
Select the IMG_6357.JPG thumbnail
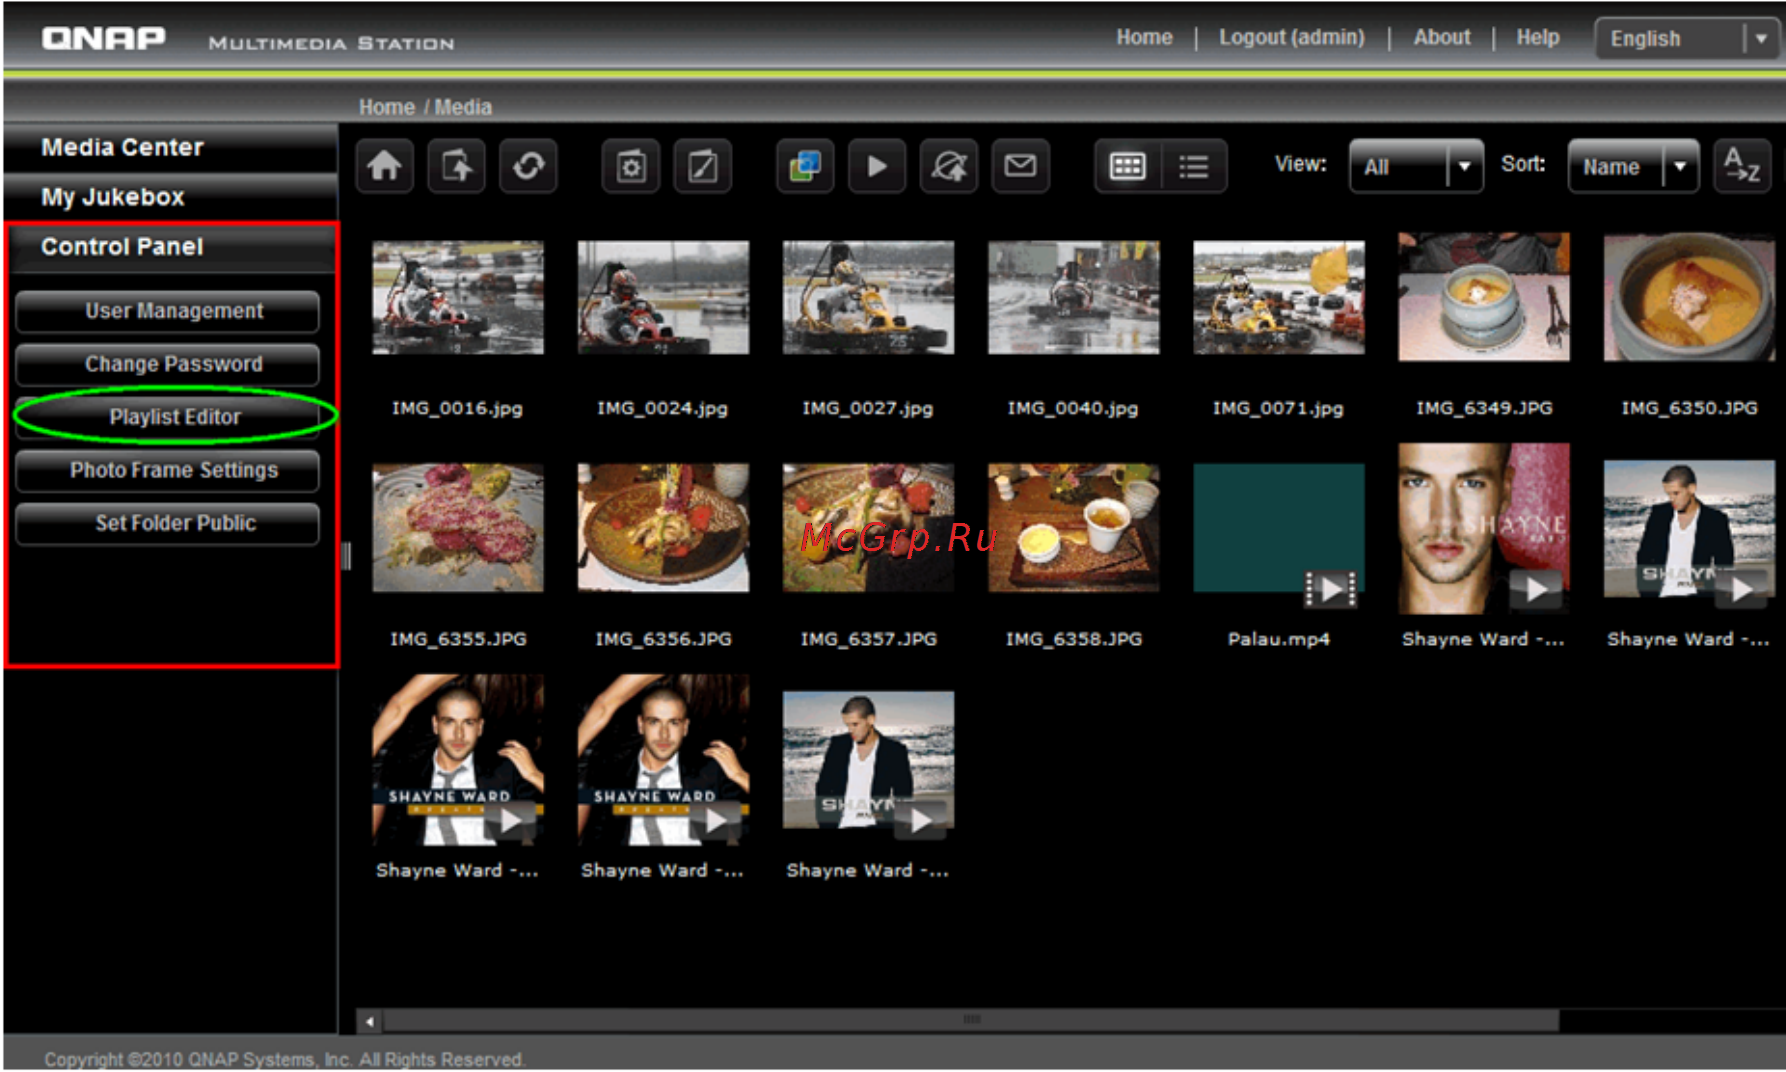pyautogui.click(x=868, y=528)
